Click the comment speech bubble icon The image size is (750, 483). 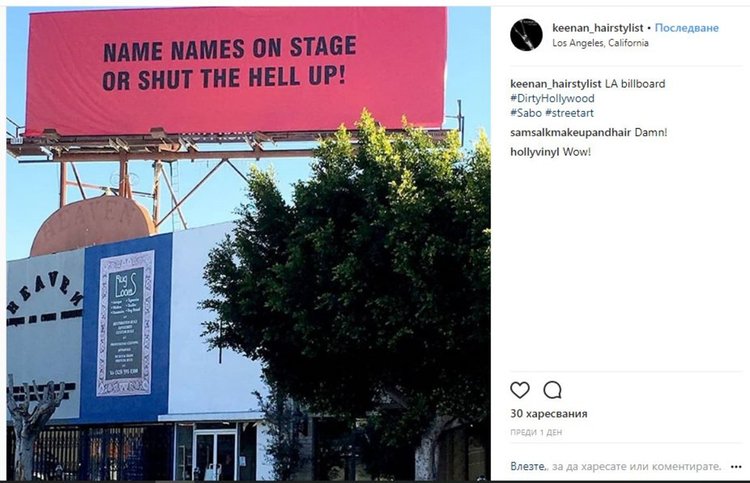tap(552, 390)
